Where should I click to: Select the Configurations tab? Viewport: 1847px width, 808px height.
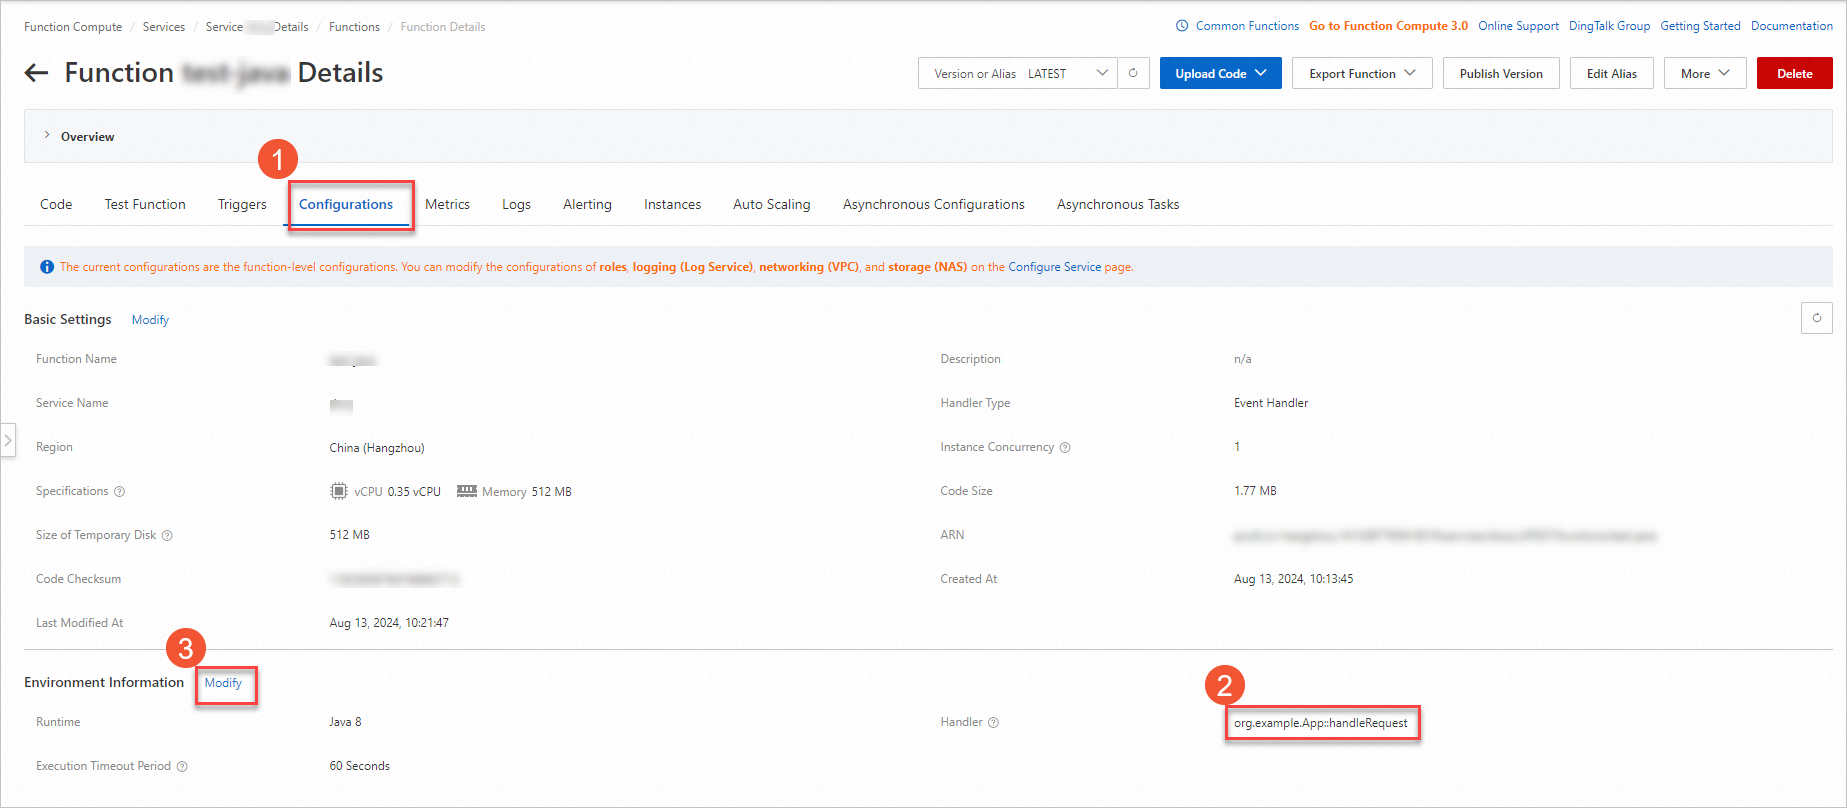click(x=346, y=204)
